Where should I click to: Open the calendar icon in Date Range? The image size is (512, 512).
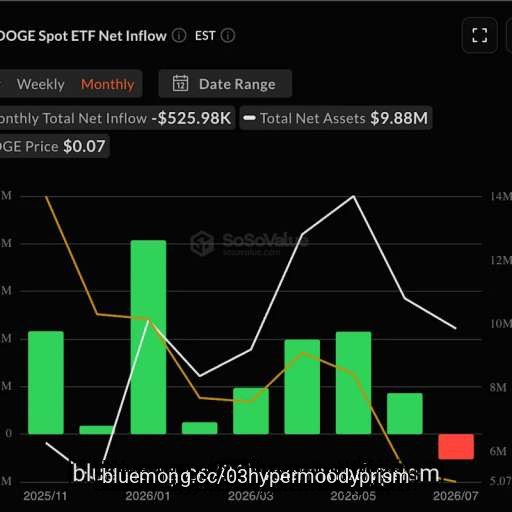pos(180,84)
